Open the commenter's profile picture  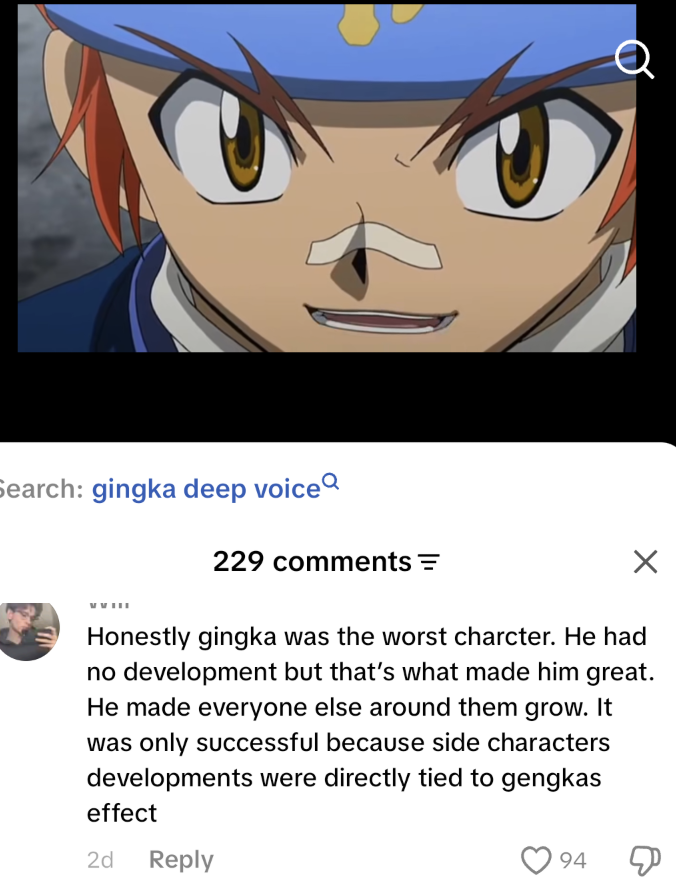click(27, 631)
